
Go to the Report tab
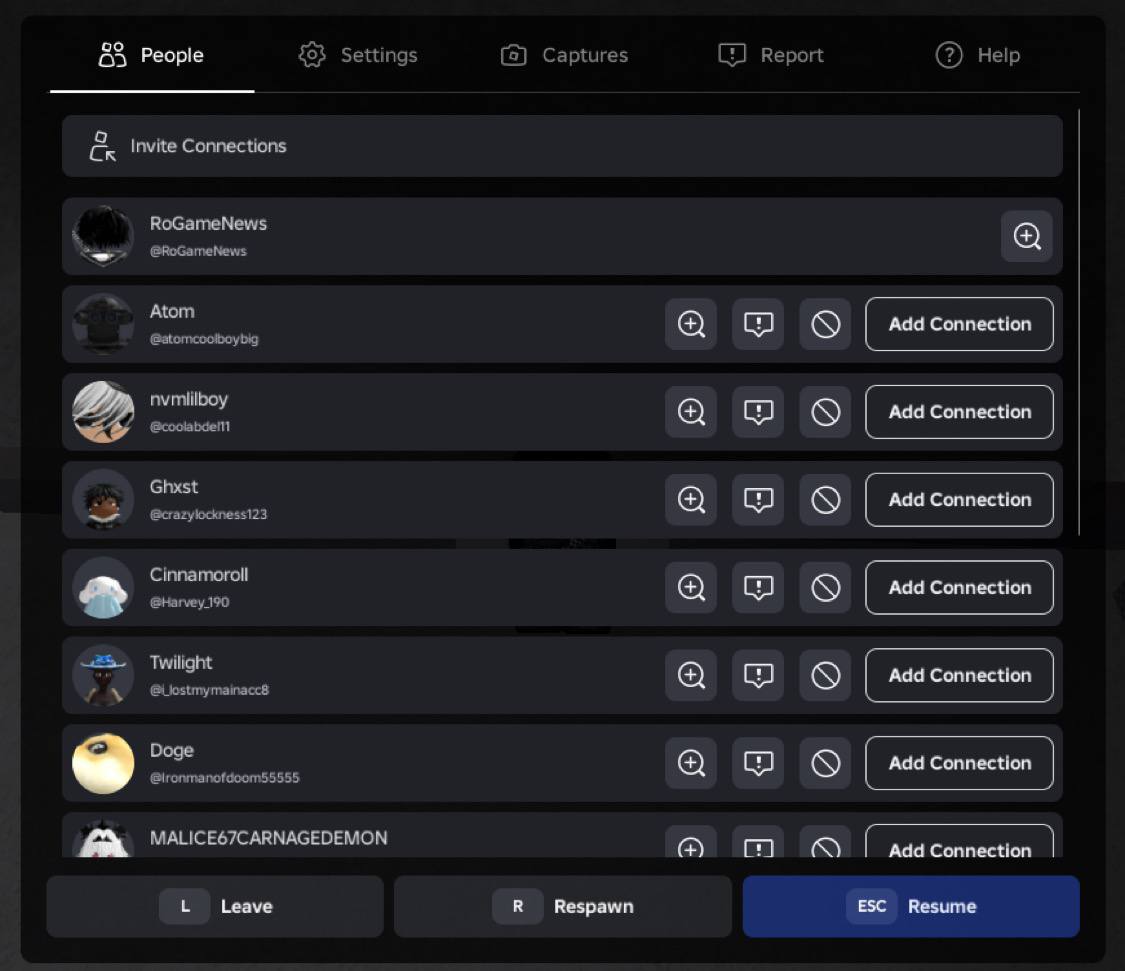771,55
